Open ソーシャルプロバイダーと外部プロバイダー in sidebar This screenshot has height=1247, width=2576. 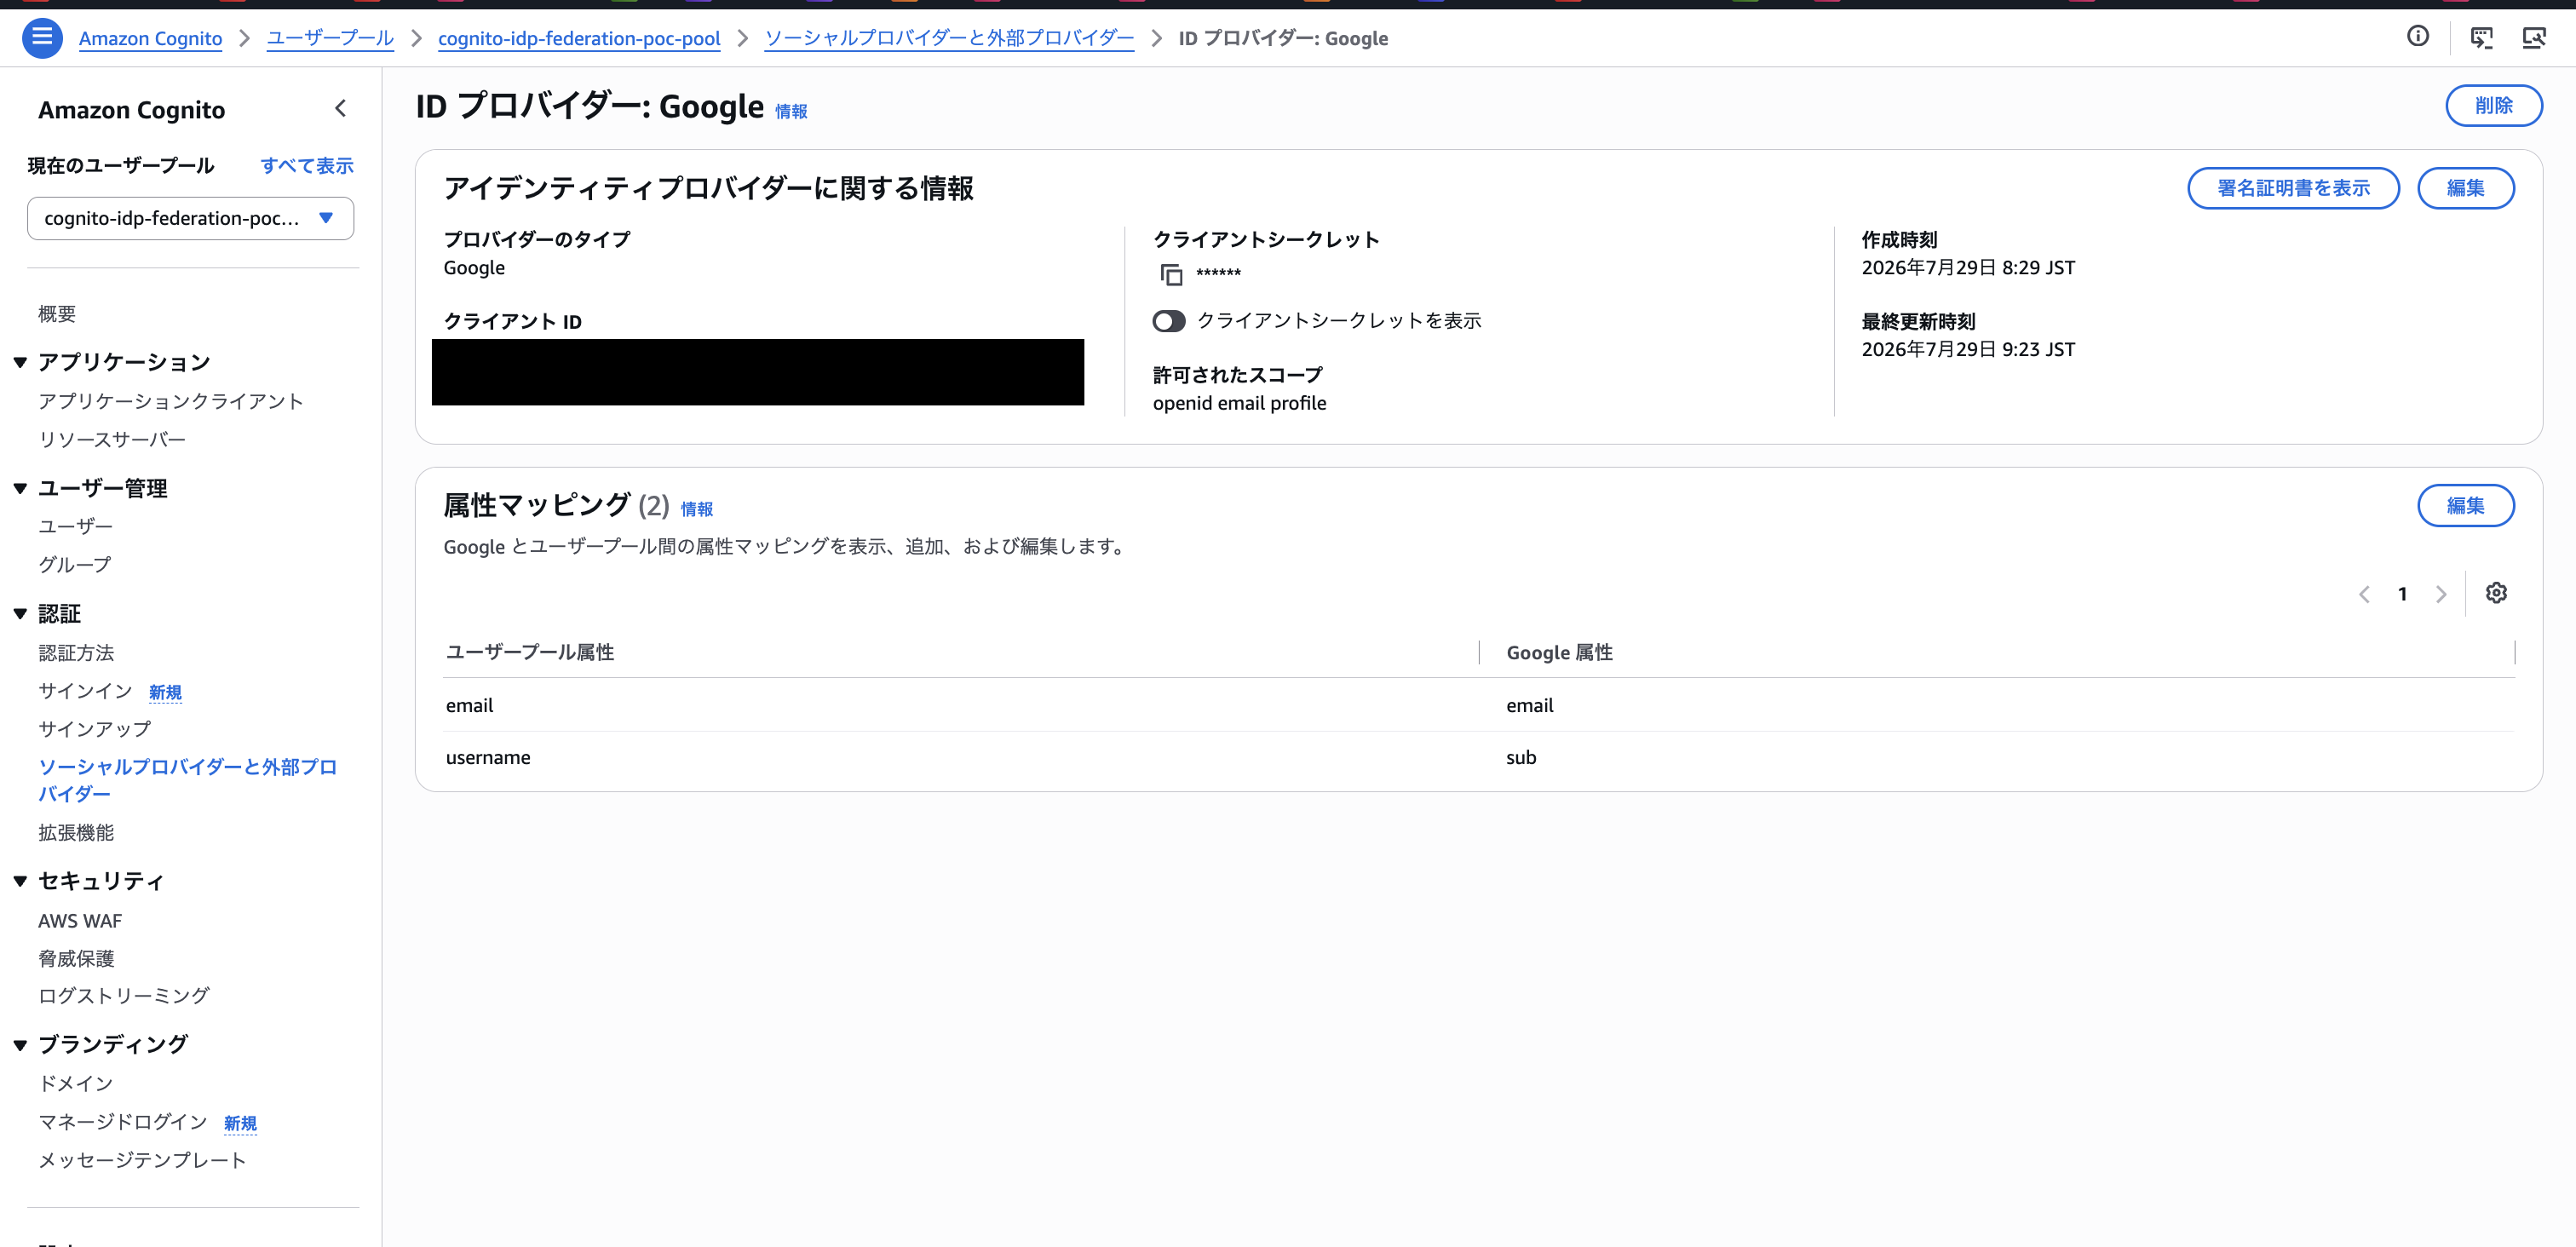pyautogui.click(x=188, y=780)
